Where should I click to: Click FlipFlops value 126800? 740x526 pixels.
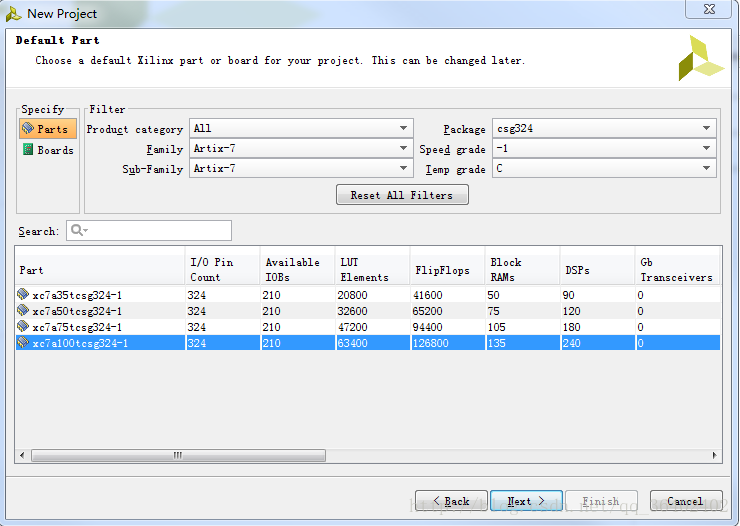[430, 343]
